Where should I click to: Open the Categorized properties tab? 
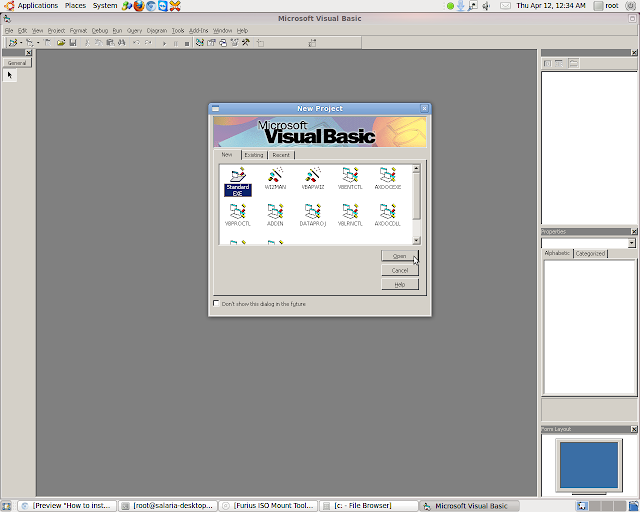tap(590, 254)
